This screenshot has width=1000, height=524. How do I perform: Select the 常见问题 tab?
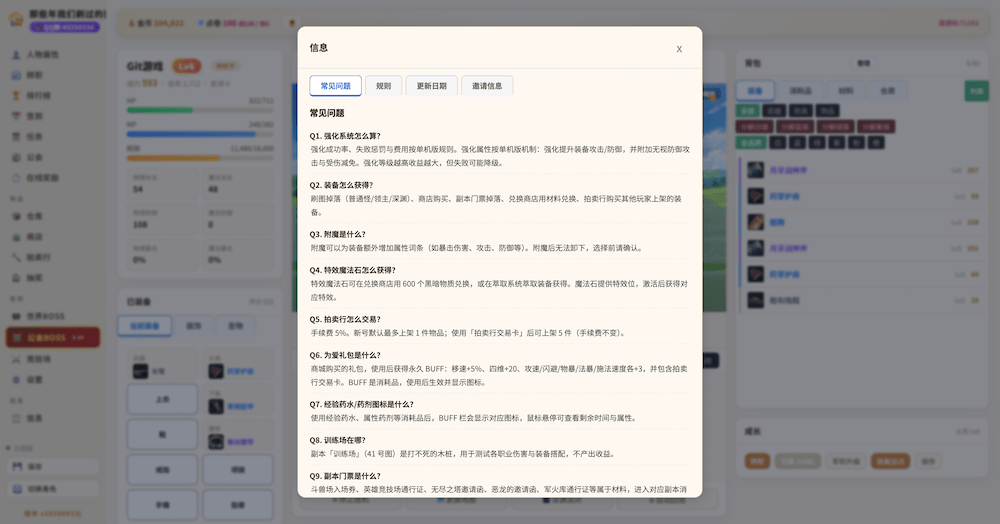[335, 86]
